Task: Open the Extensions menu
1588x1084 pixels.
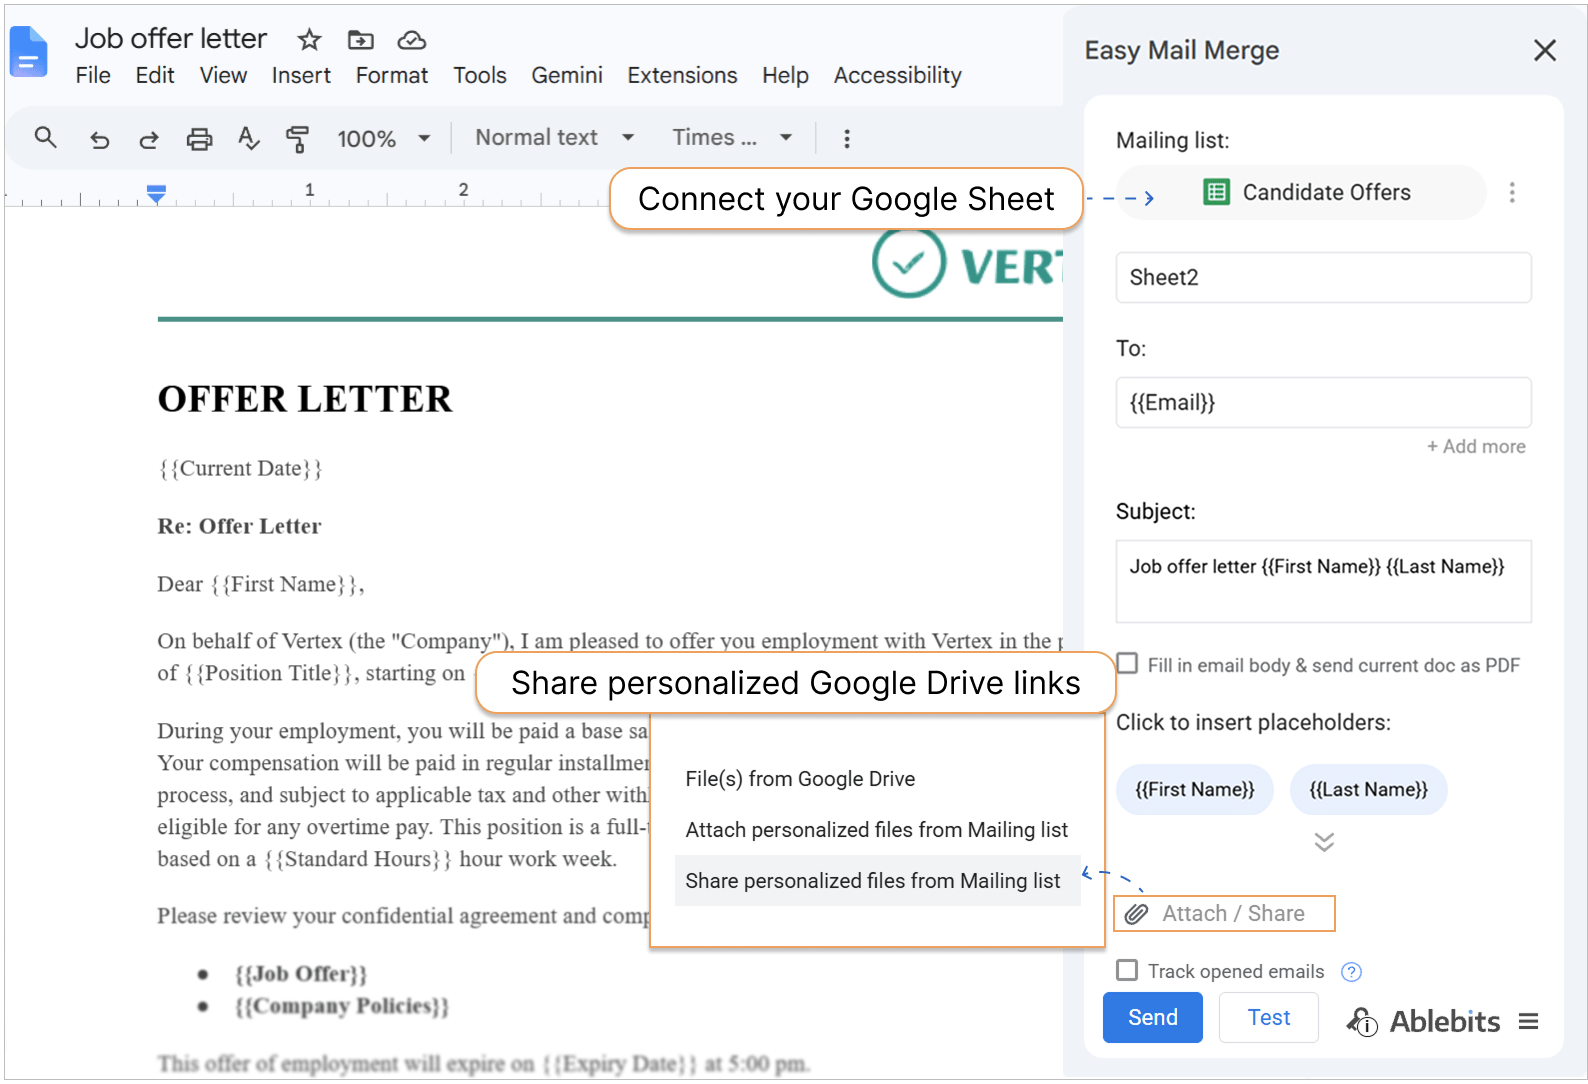Action: 682,76
